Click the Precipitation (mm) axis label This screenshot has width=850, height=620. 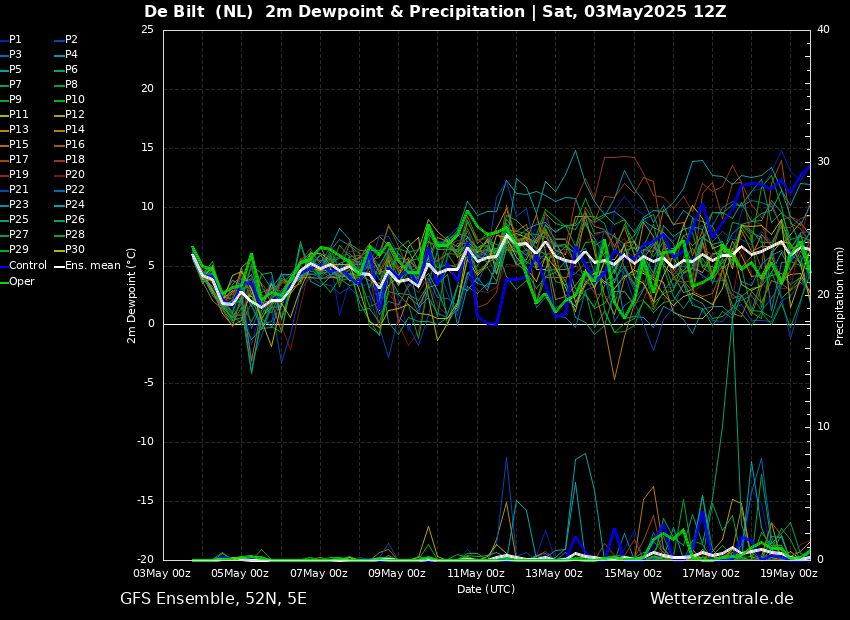pyautogui.click(x=840, y=295)
